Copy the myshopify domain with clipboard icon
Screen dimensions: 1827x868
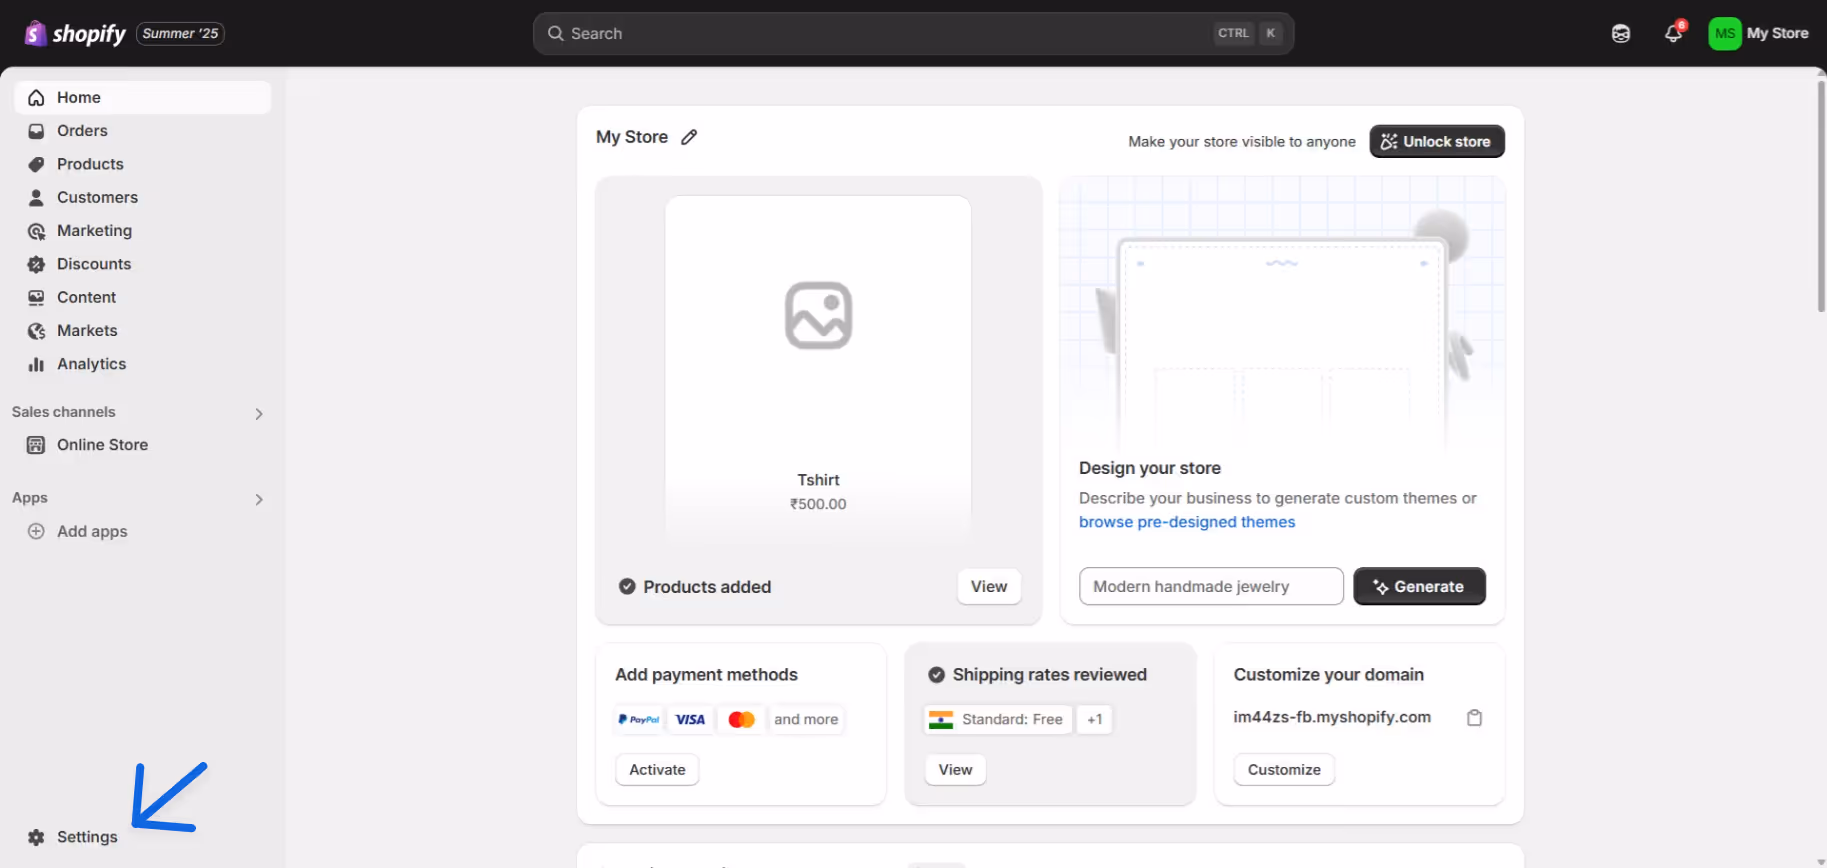[x=1474, y=718]
